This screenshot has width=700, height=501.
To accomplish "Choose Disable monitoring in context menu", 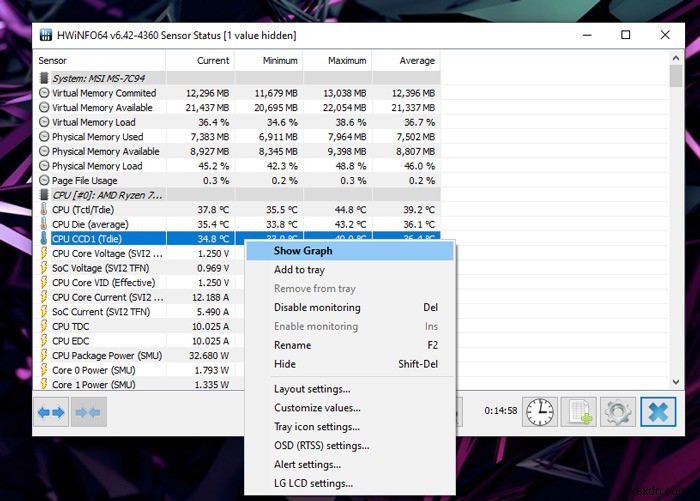I will 350,307.
